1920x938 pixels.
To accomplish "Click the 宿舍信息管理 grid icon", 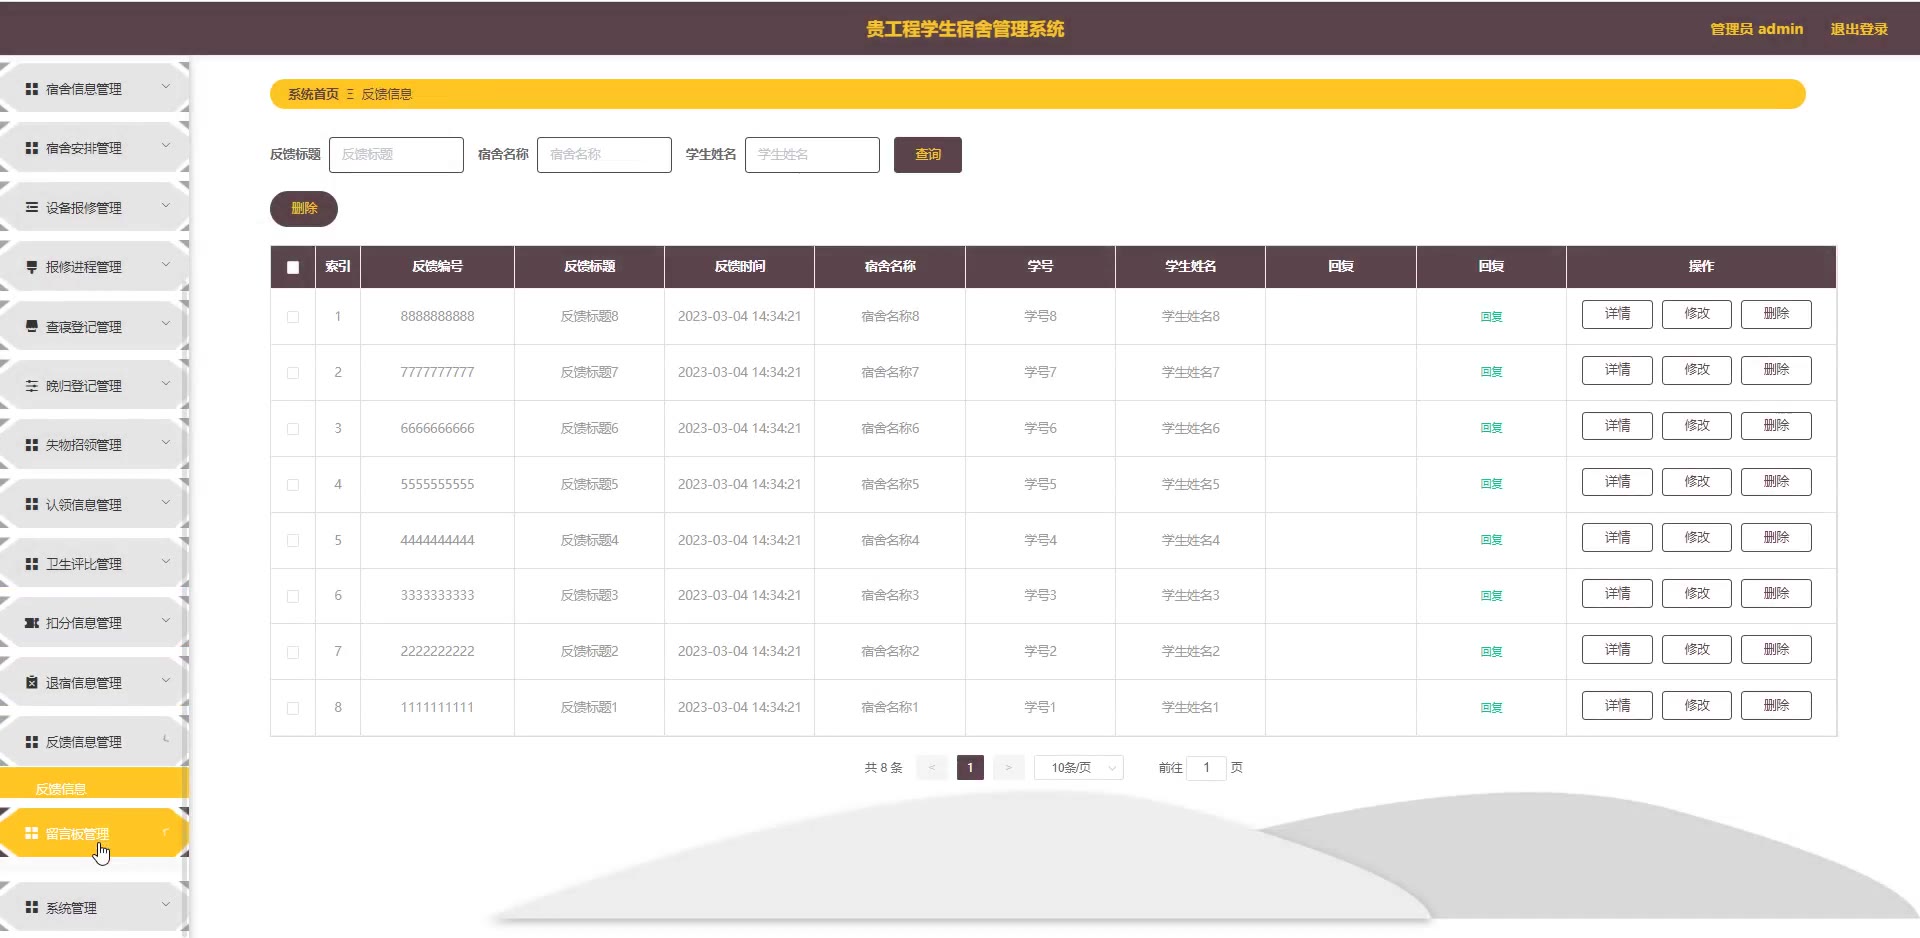I will click(x=32, y=89).
